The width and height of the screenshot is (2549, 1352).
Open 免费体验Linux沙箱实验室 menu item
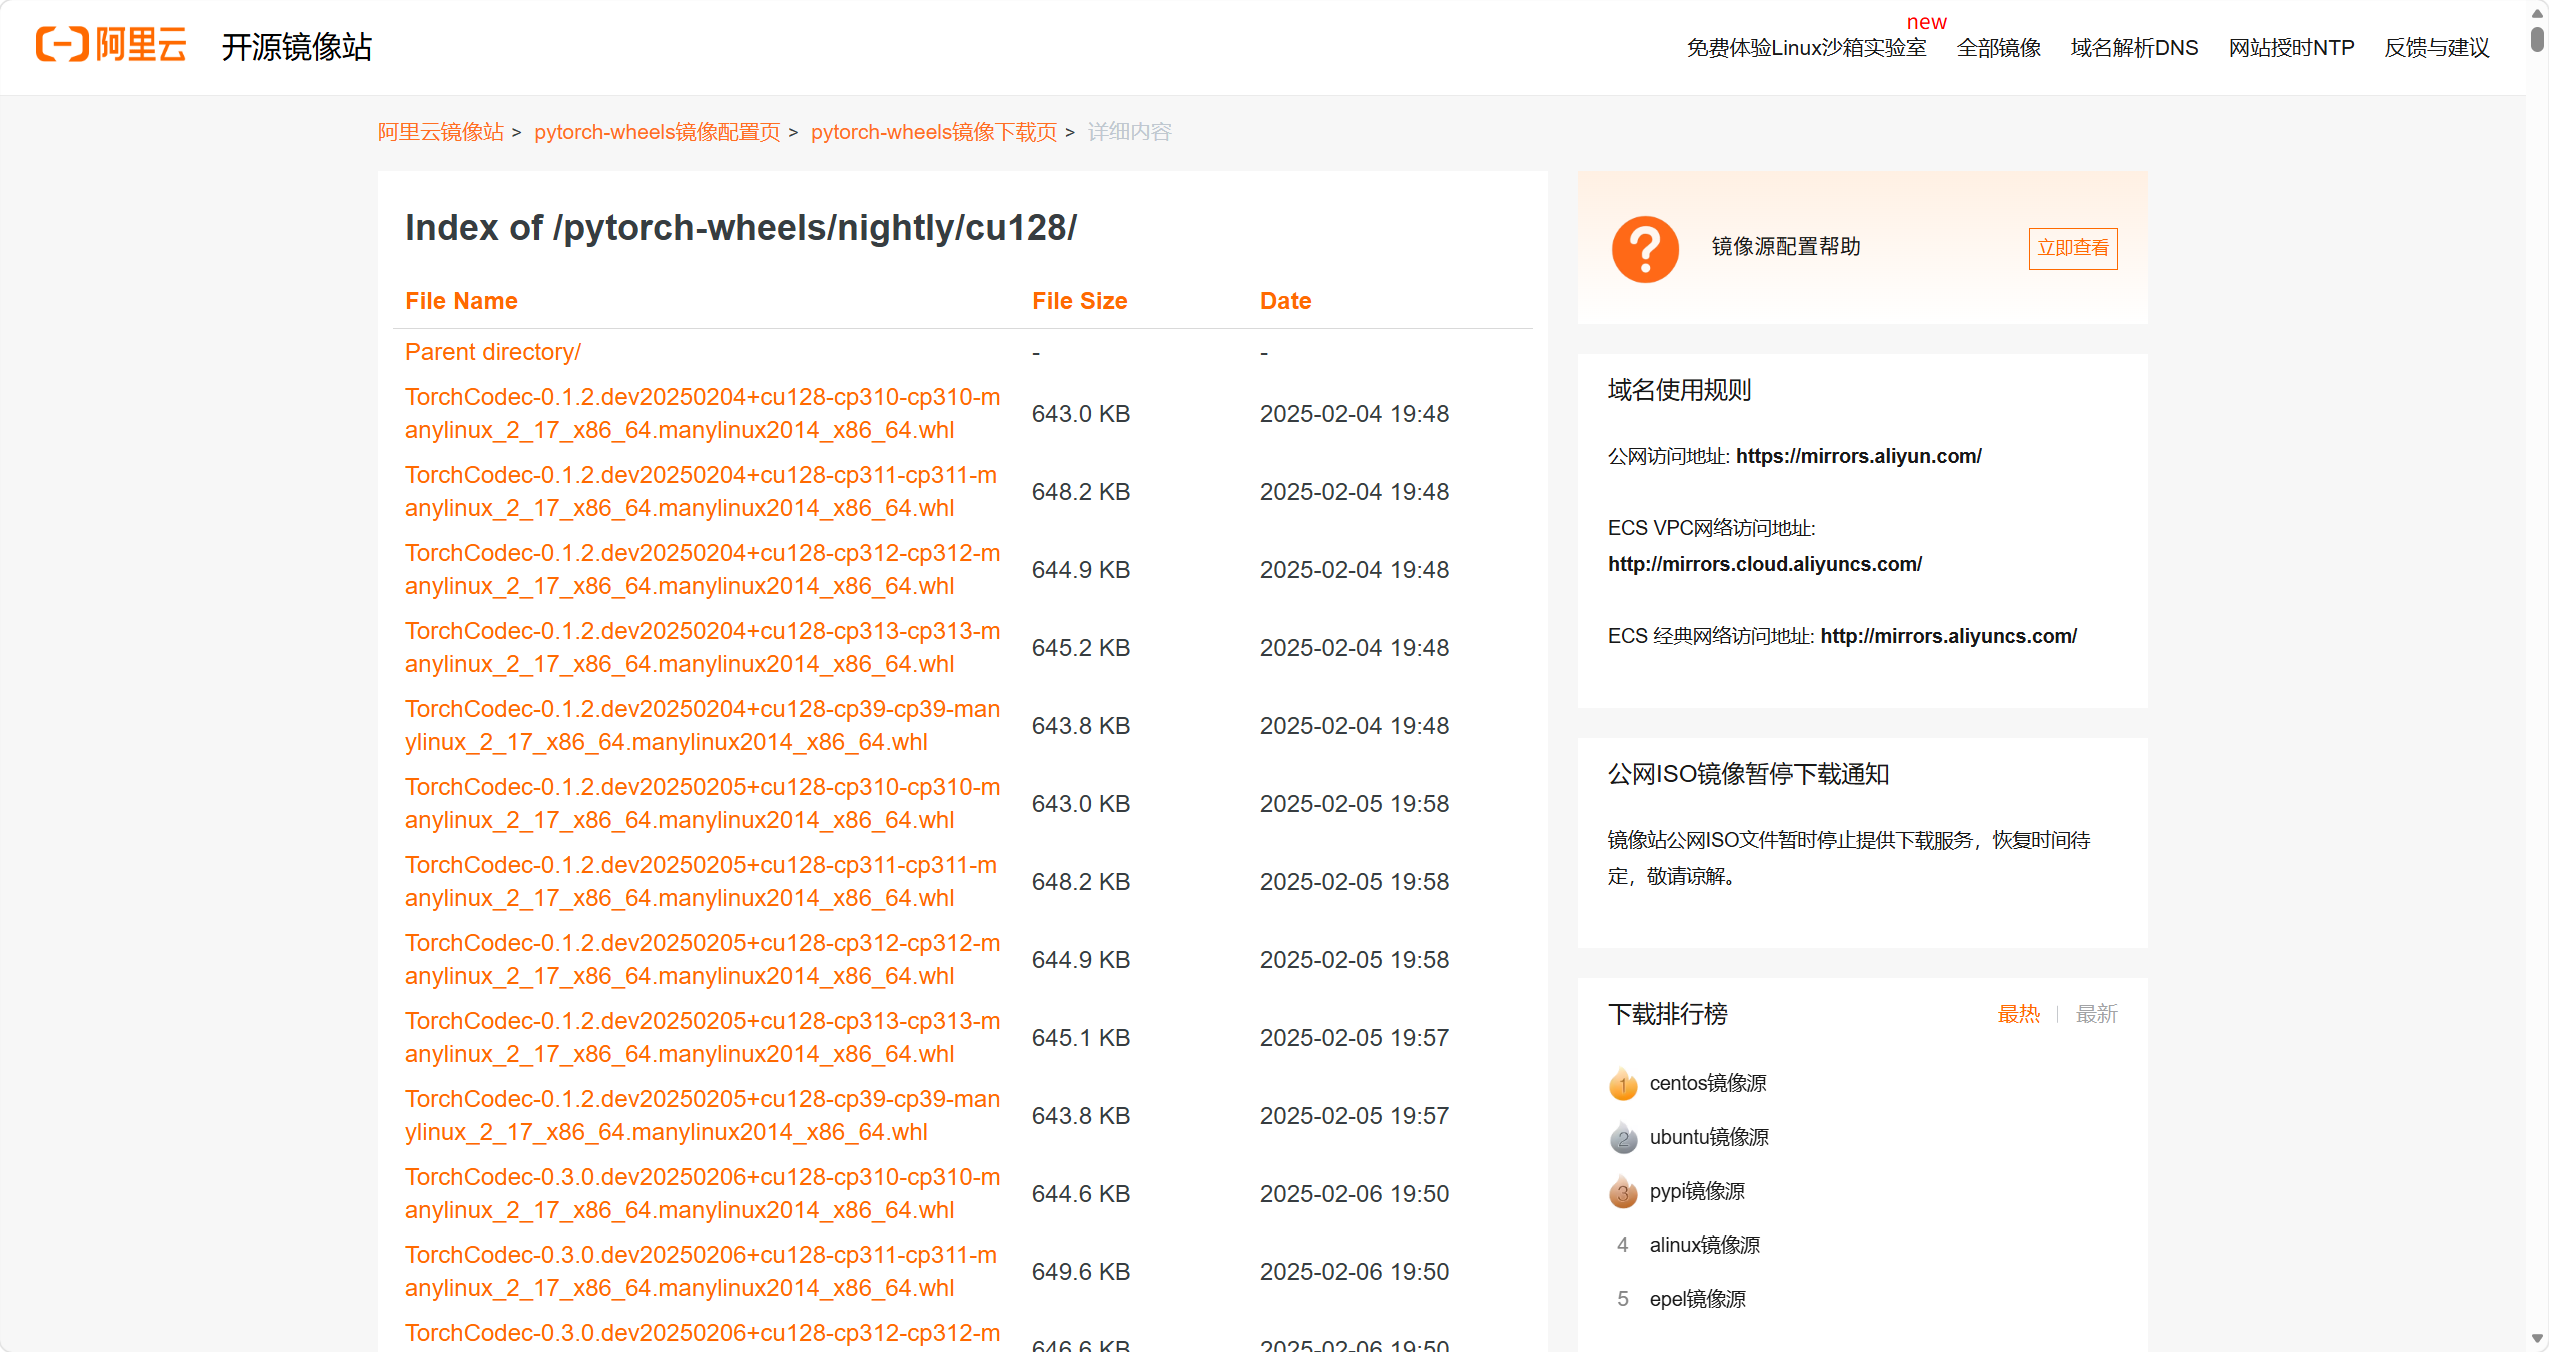[x=1806, y=48]
